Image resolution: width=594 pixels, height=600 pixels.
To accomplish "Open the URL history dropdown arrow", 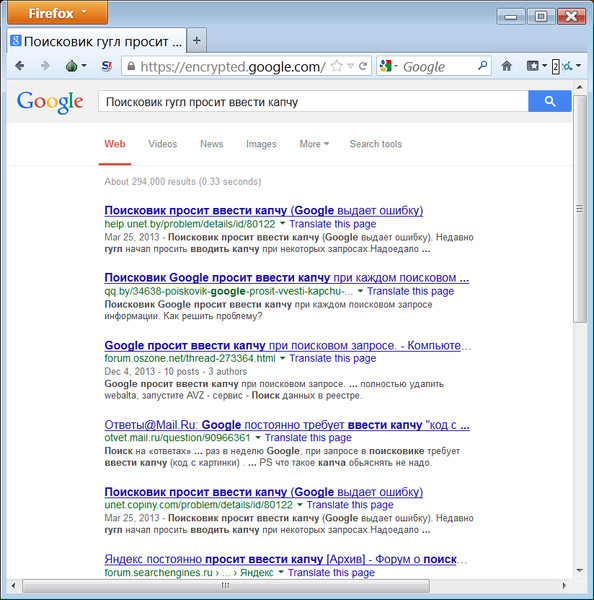I will pyautogui.click(x=350, y=66).
